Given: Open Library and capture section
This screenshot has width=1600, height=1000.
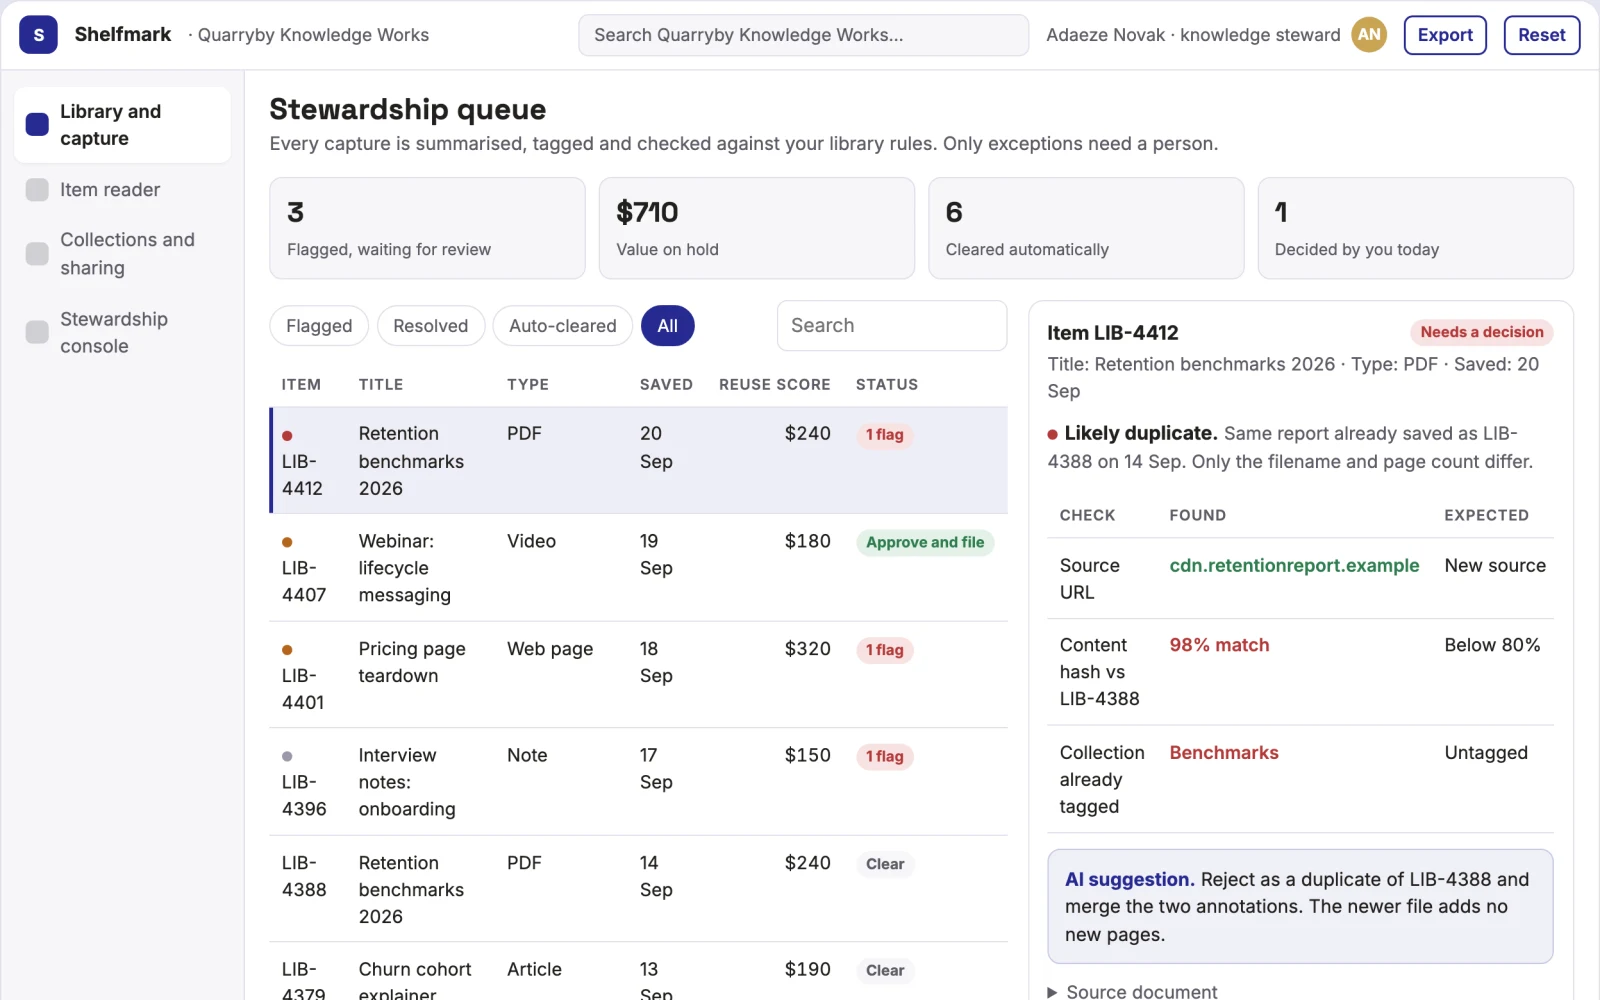Looking at the screenshot, I should 122,125.
